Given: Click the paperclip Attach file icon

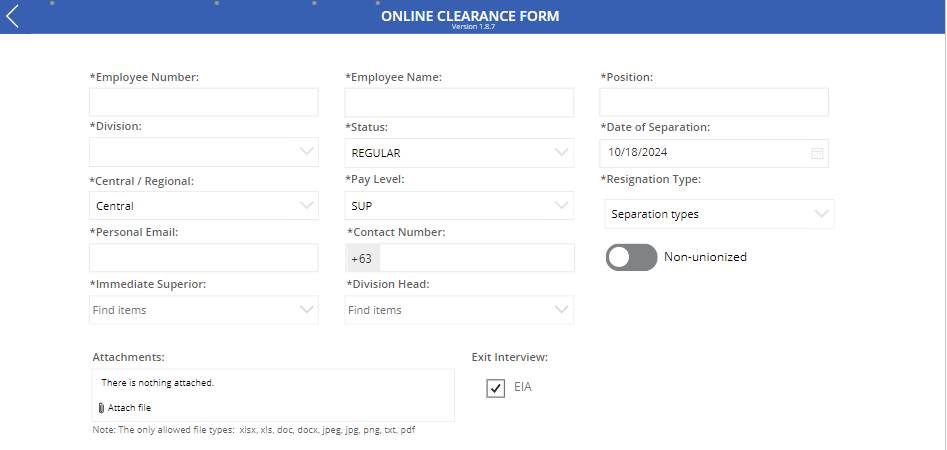Looking at the screenshot, I should (101, 408).
